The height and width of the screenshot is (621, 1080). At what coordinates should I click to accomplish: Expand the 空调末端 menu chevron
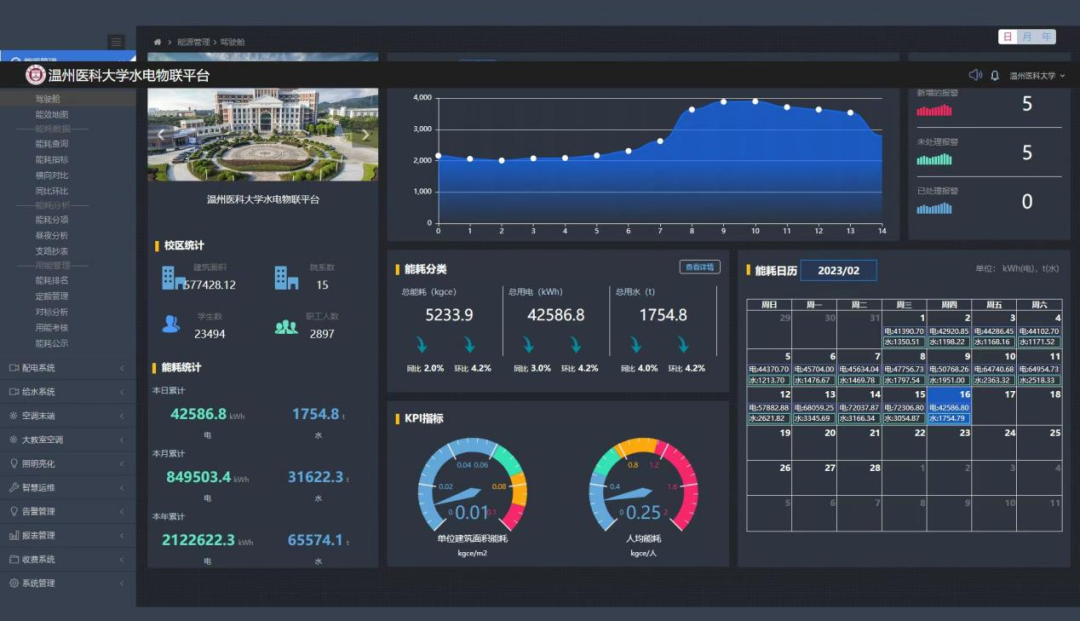pyautogui.click(x=122, y=416)
